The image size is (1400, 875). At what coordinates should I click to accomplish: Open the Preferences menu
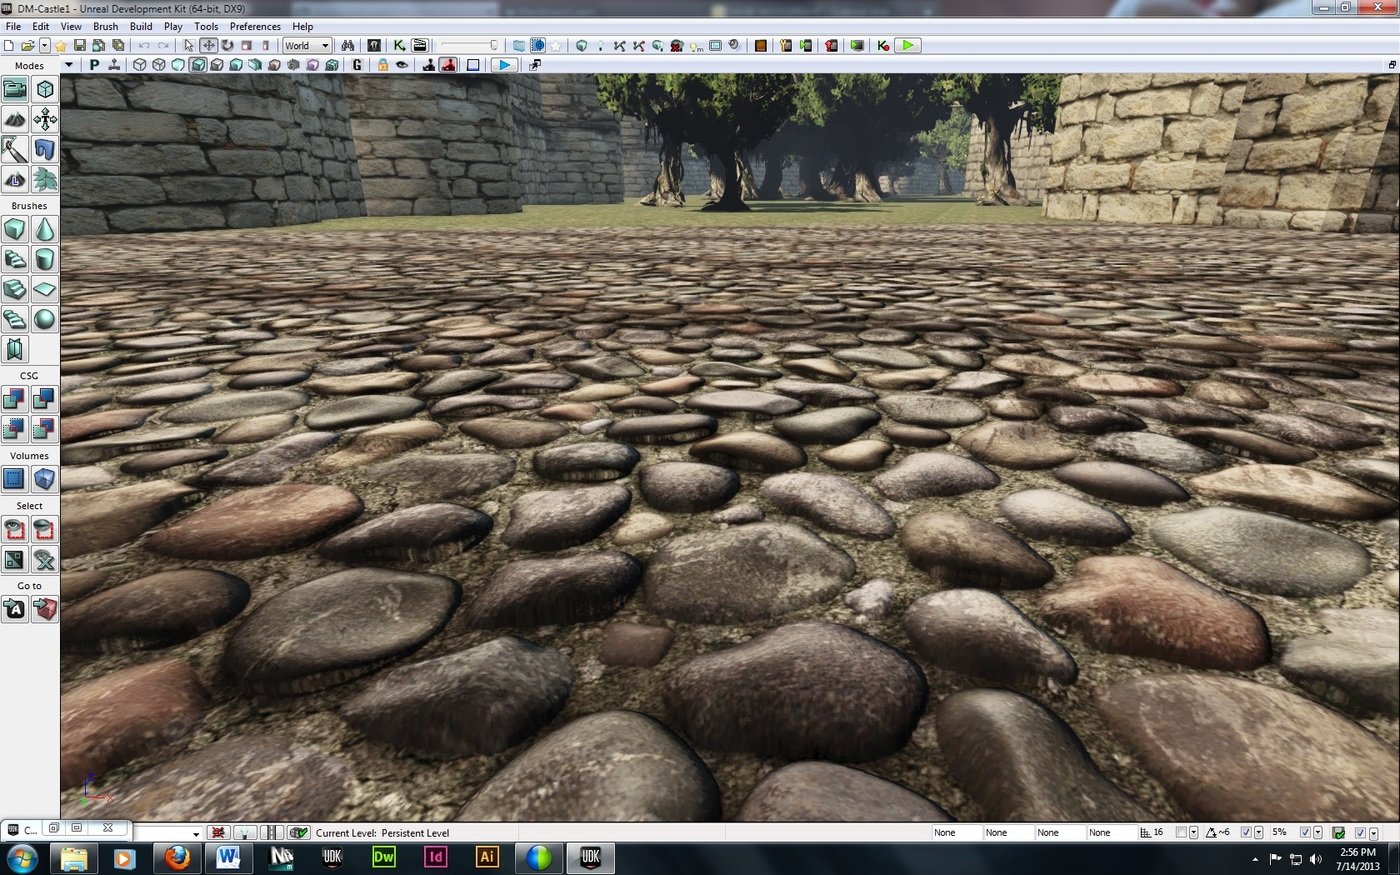point(255,26)
